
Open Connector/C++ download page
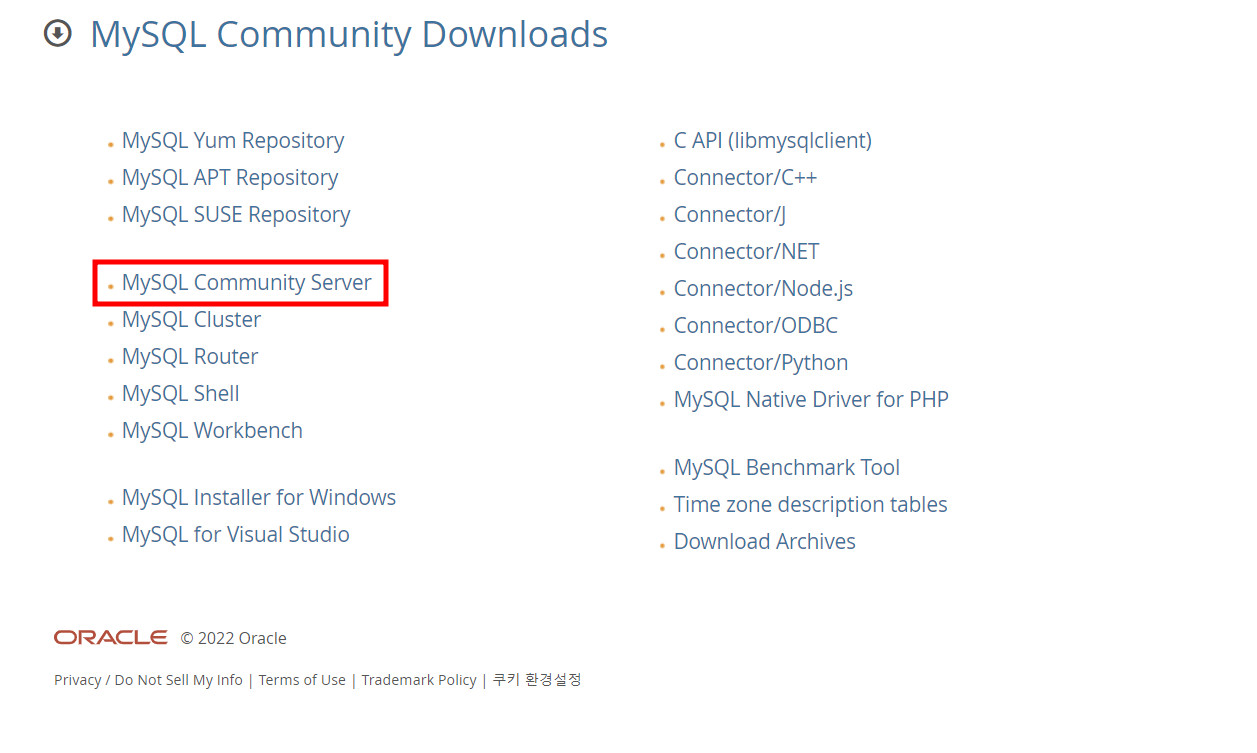746,178
